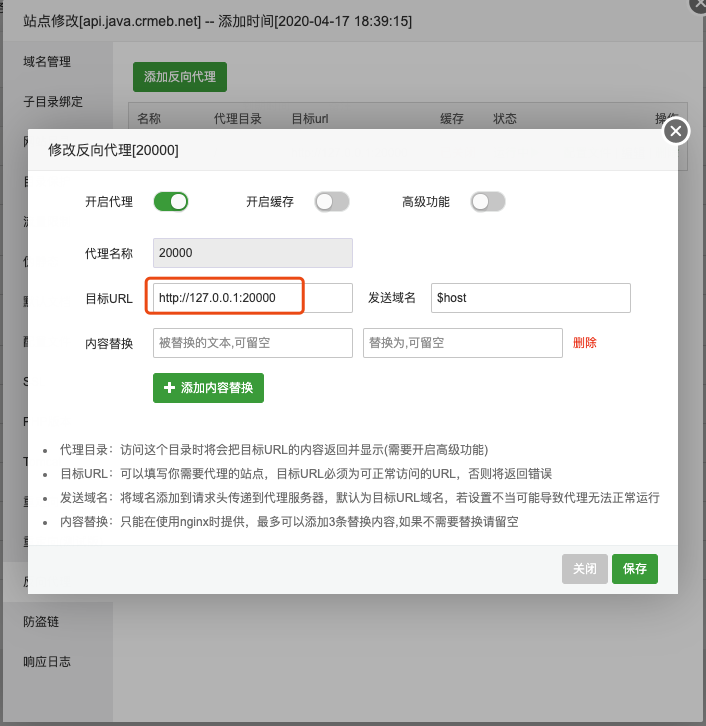706x726 pixels.
Task: Open 响应日志 in site sidebar
Action: 47,662
